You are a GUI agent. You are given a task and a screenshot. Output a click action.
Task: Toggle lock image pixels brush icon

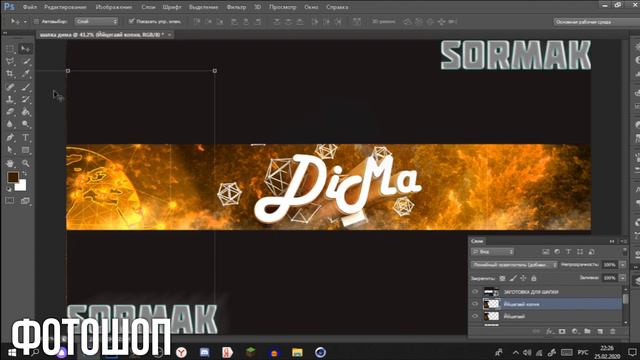click(x=513, y=278)
